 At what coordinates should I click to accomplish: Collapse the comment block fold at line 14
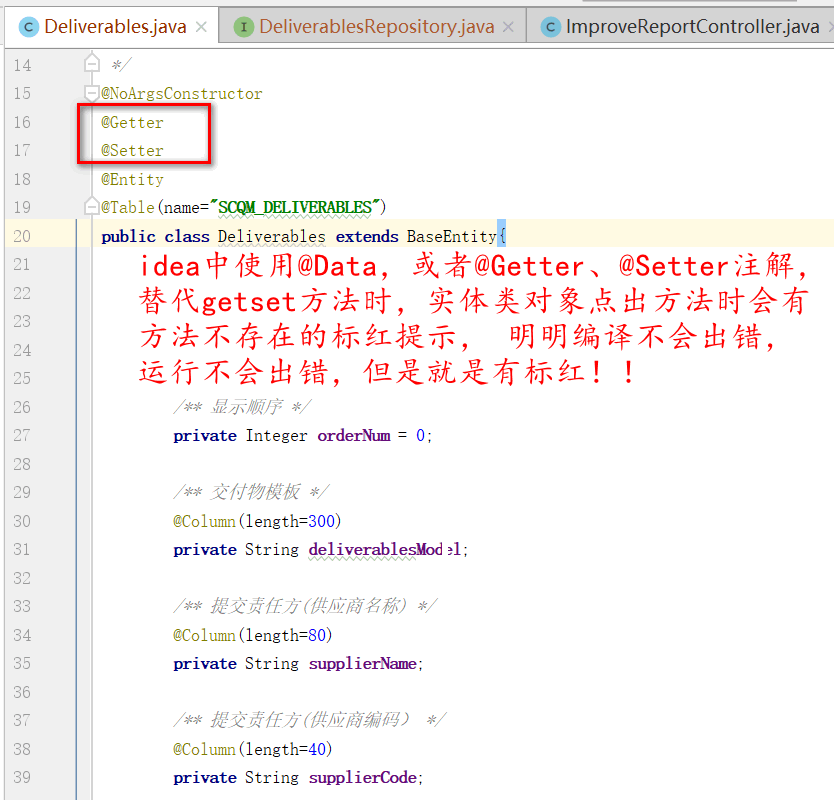coord(90,65)
